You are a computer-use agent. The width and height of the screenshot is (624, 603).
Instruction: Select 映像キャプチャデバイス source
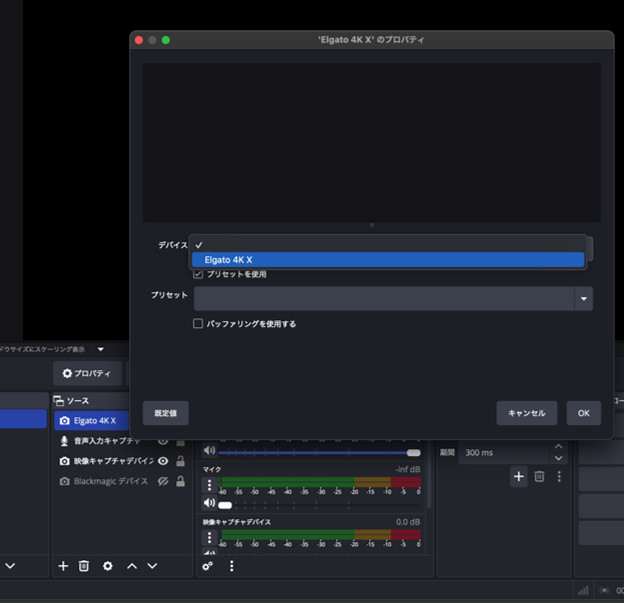113,461
